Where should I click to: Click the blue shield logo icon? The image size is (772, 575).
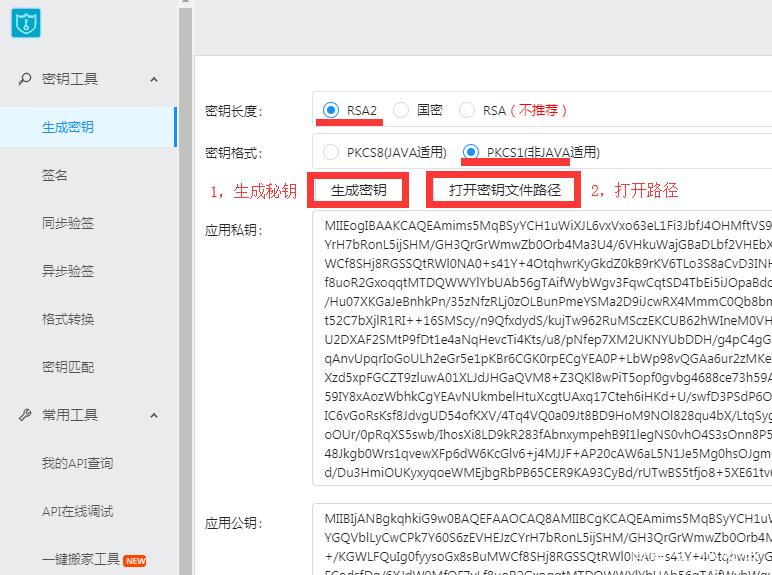pos(26,23)
